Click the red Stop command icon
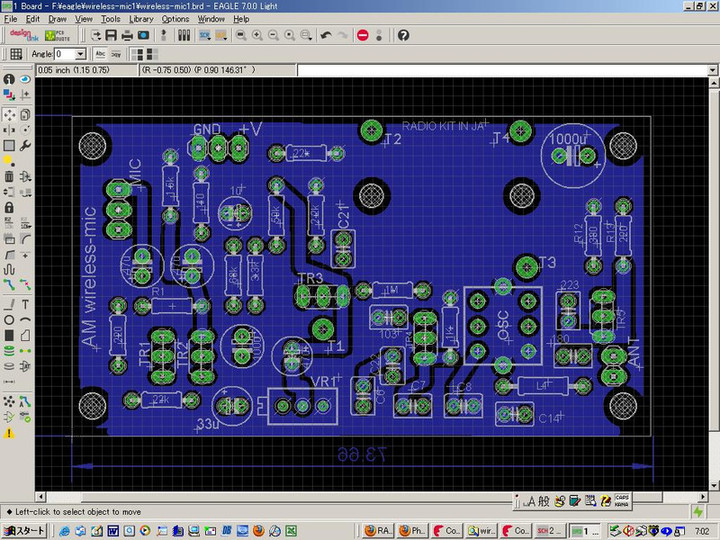This screenshot has width=720, height=540. (363, 35)
